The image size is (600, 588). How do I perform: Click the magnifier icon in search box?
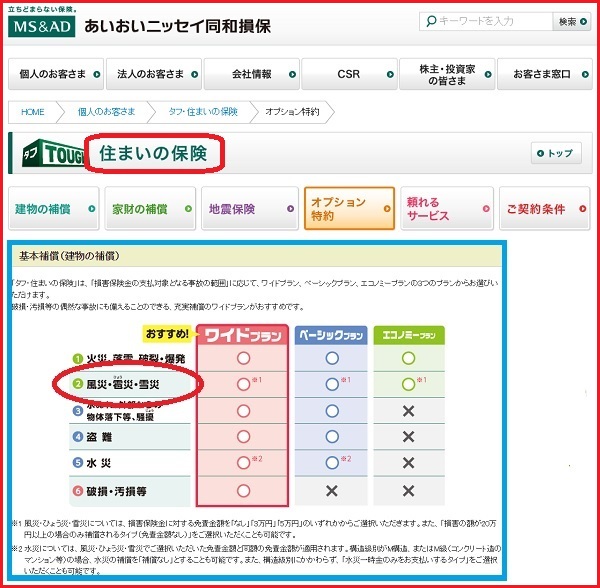click(429, 21)
